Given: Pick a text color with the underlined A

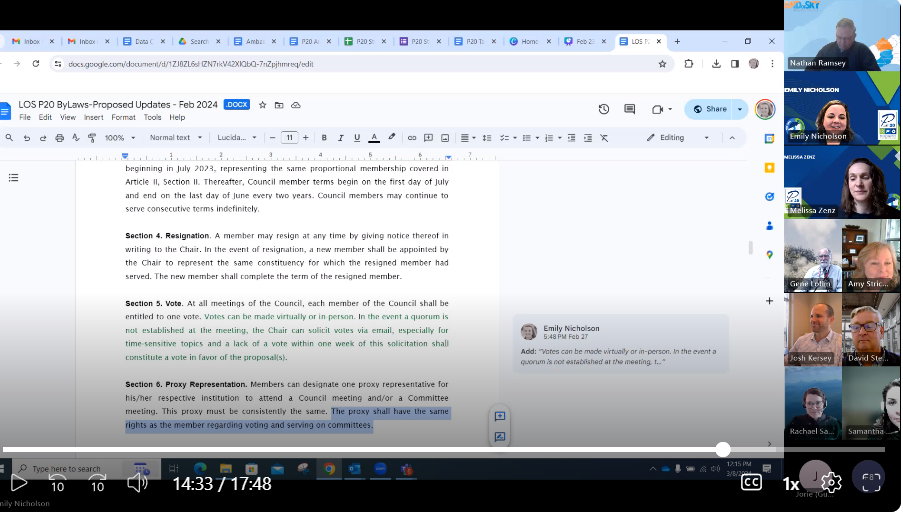Looking at the screenshot, I should [374, 138].
